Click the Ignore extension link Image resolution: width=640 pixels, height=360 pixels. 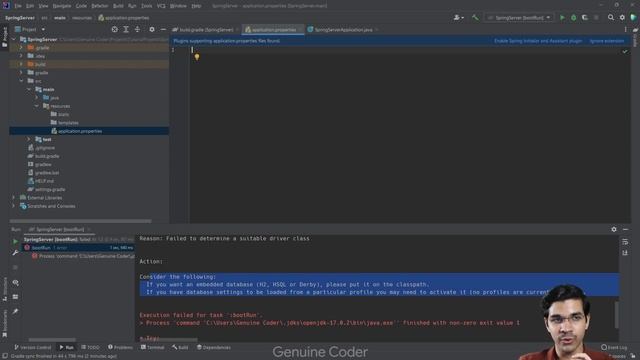pyautogui.click(x=607, y=41)
